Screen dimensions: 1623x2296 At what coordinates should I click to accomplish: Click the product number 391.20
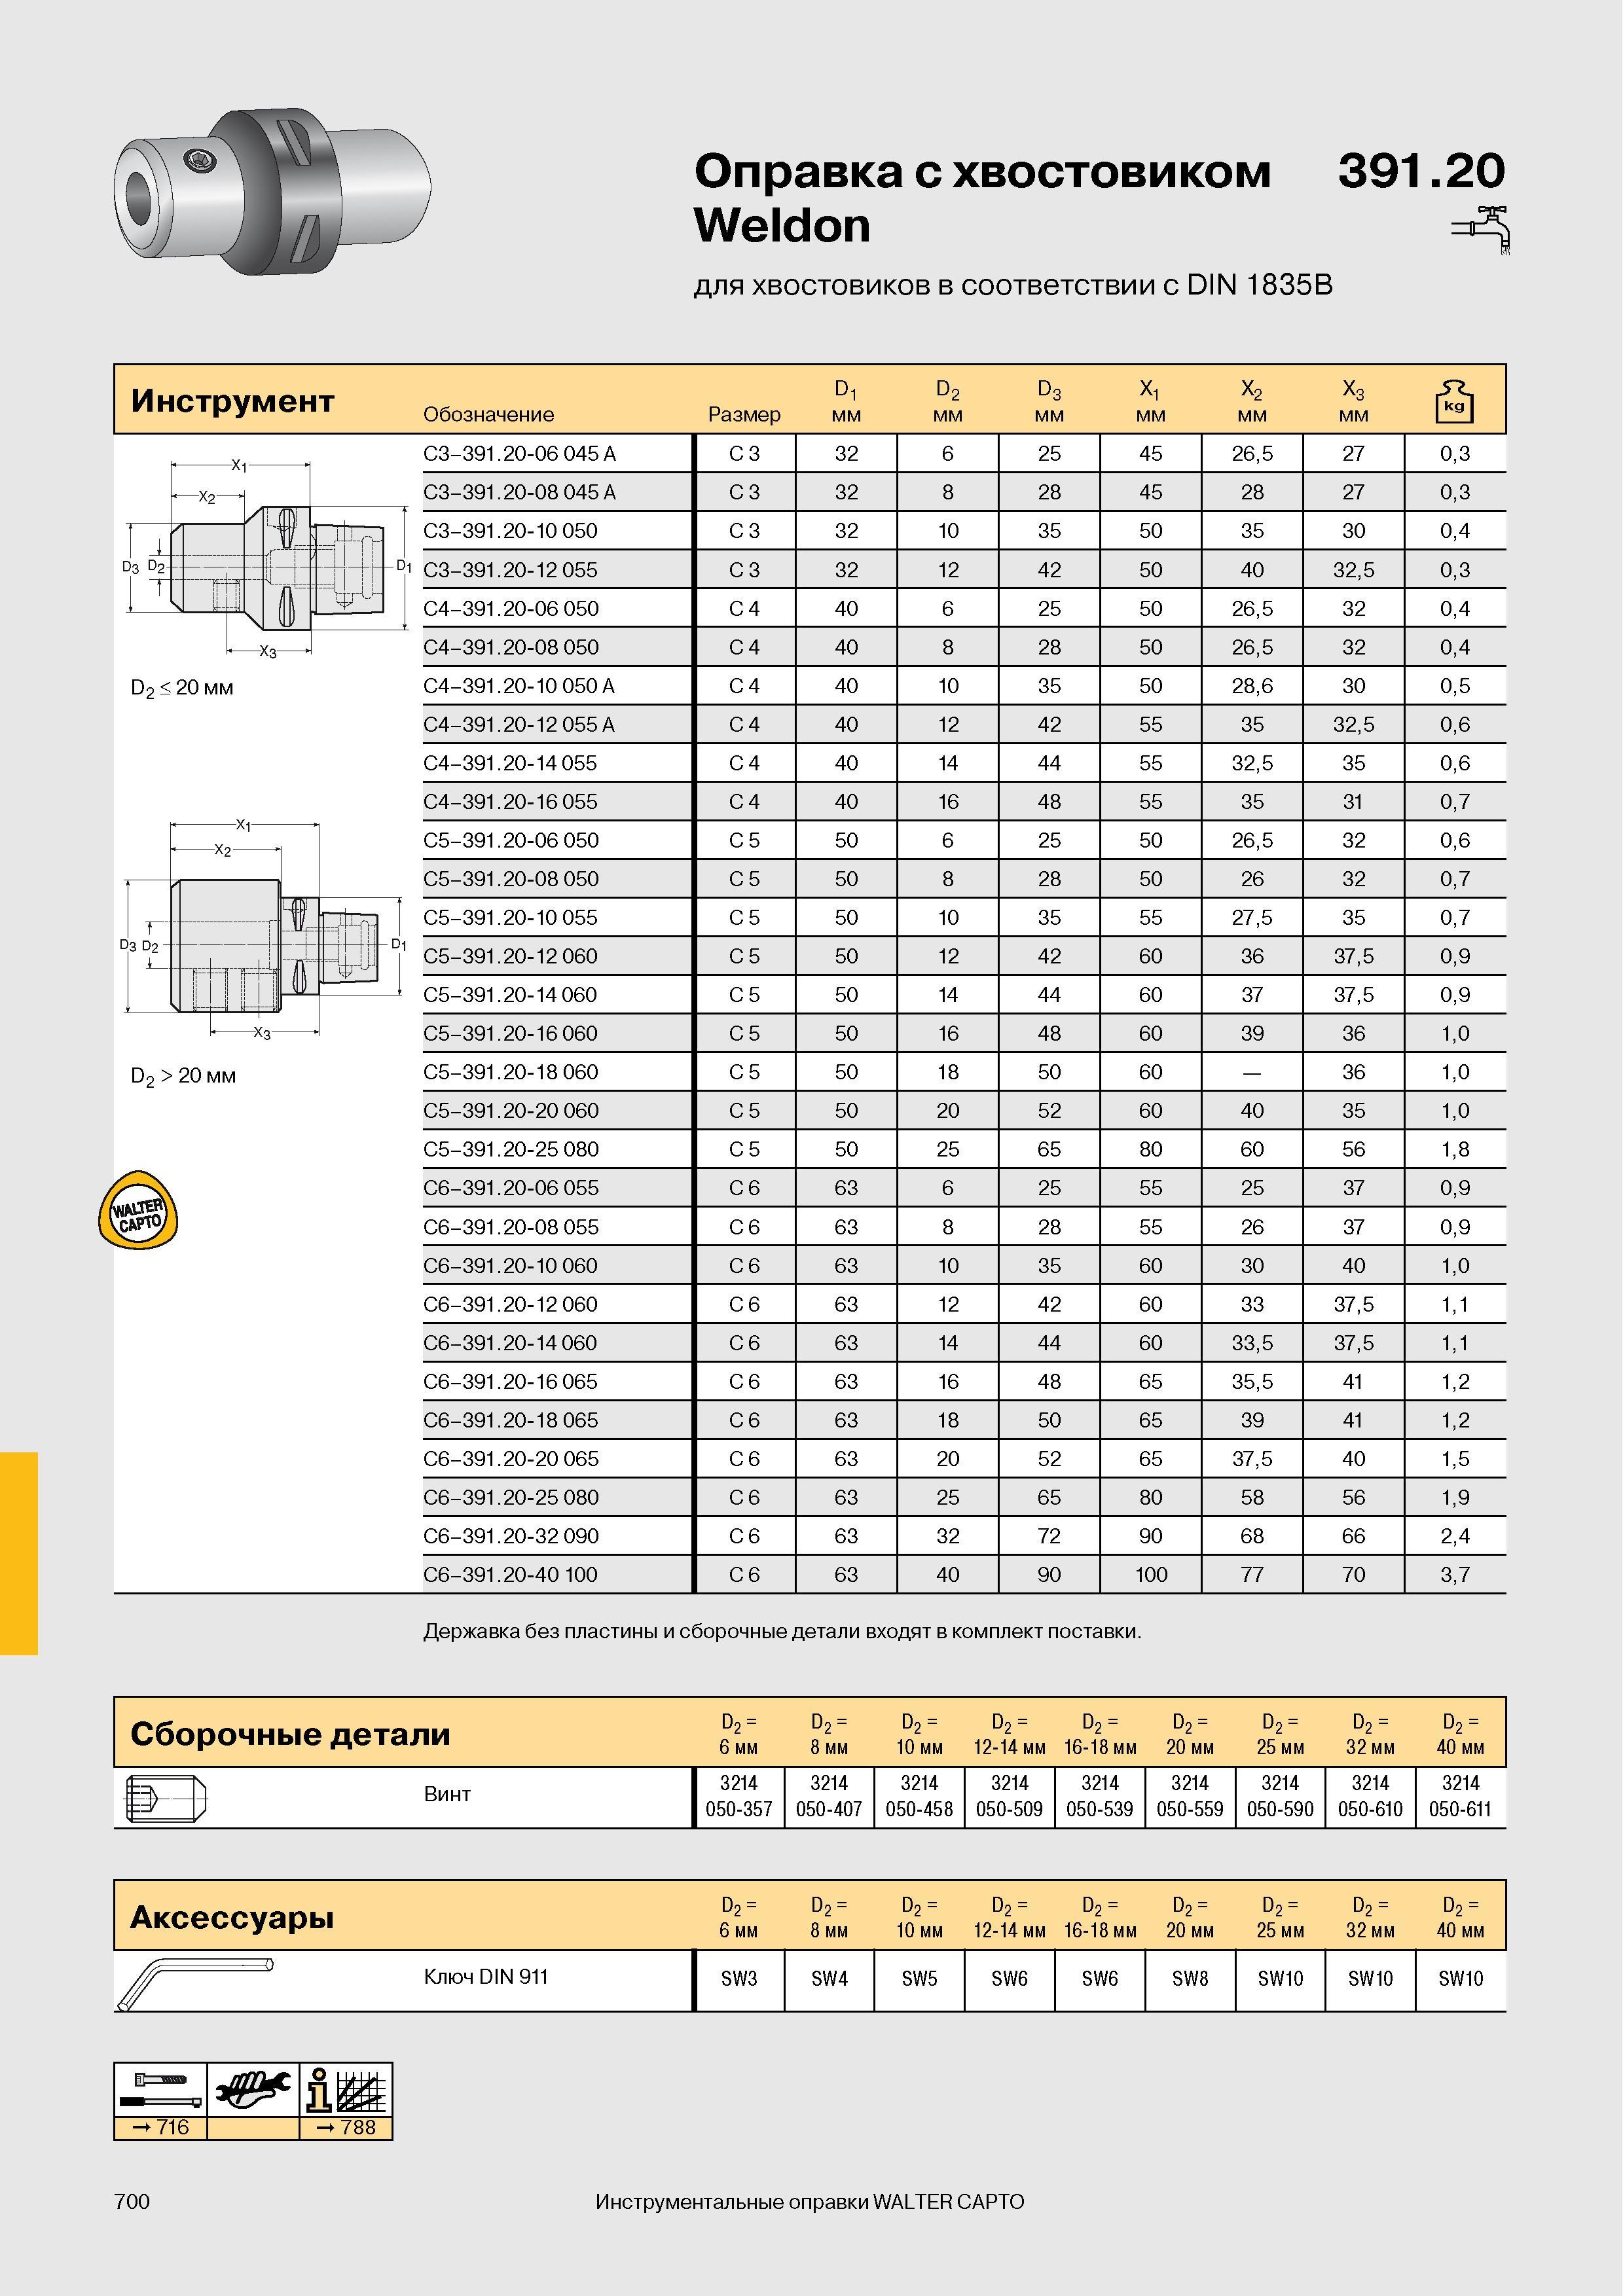[1421, 171]
